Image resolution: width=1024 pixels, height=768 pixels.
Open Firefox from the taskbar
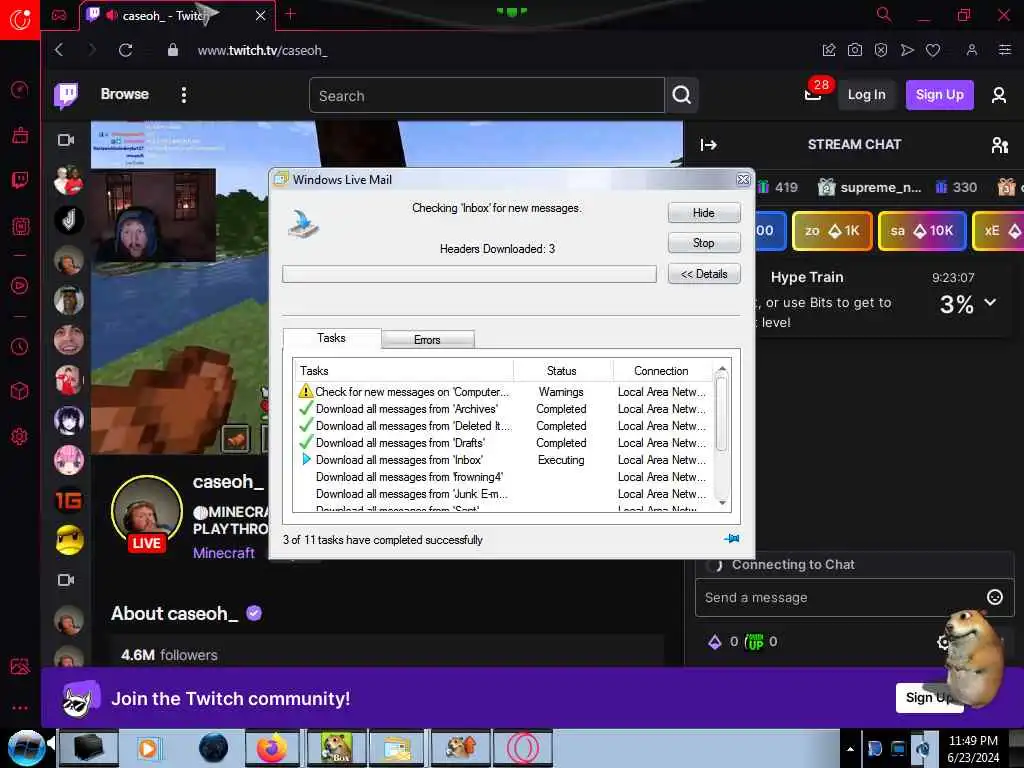272,748
